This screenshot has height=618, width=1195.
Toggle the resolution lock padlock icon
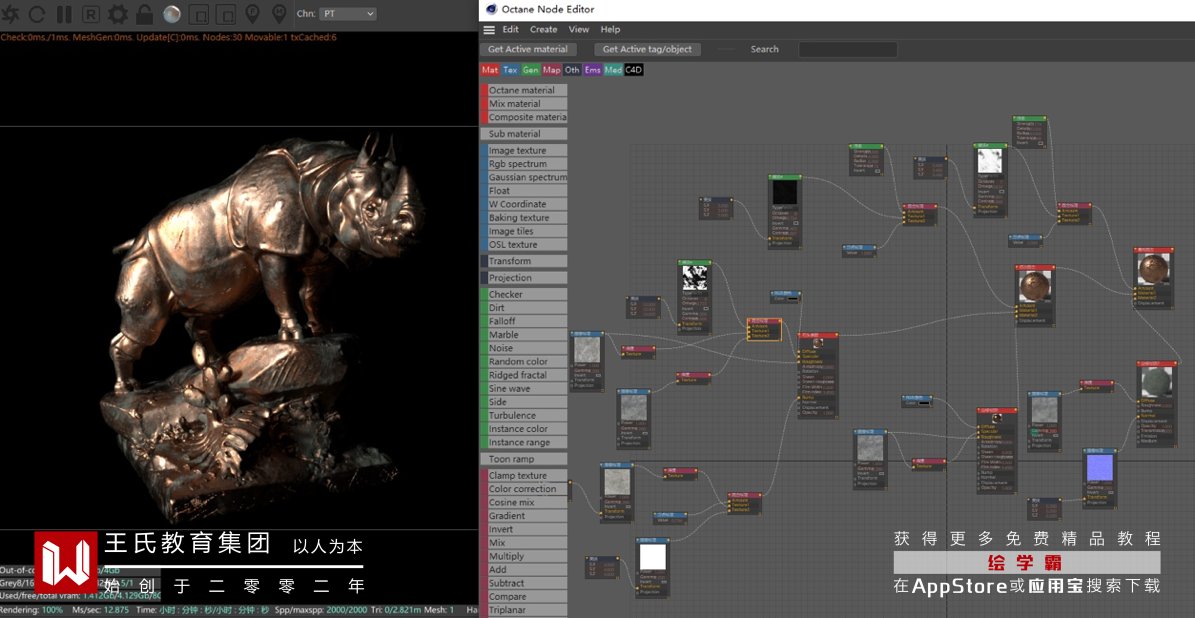click(144, 14)
